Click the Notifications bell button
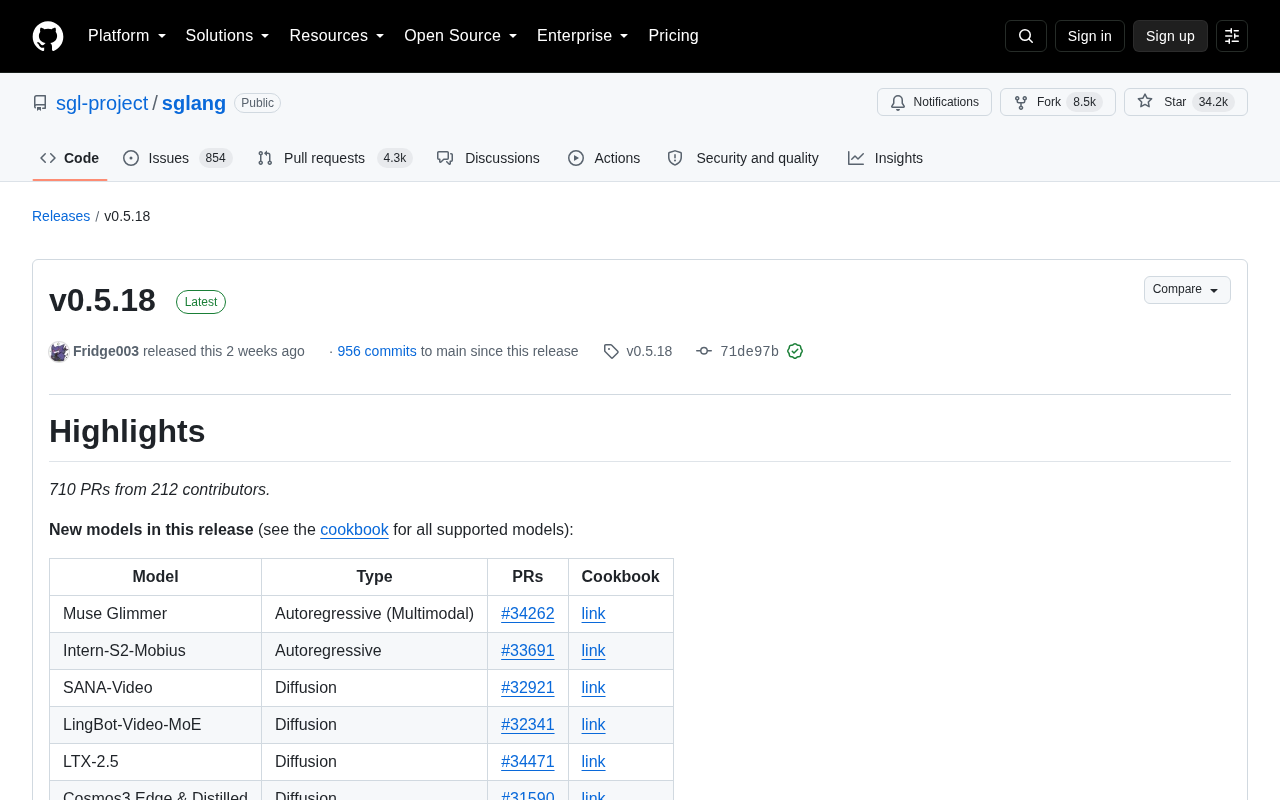This screenshot has width=1280, height=800. coord(934,102)
